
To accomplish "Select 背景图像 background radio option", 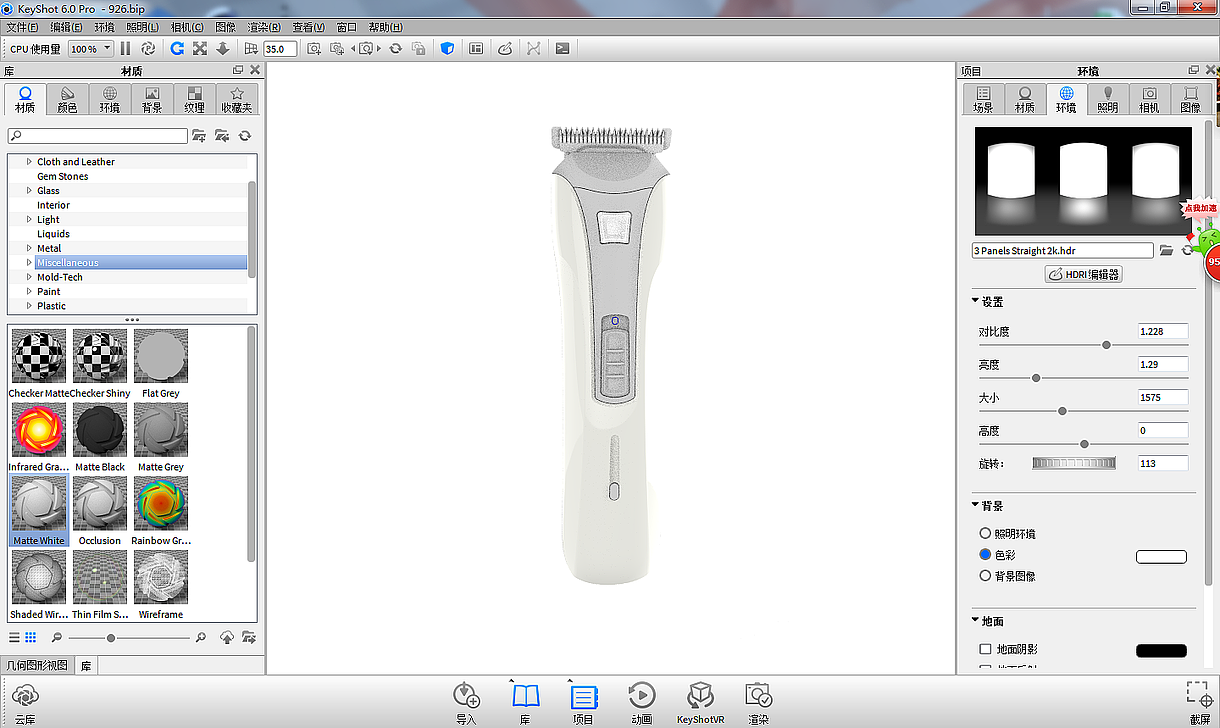I will click(985, 576).
